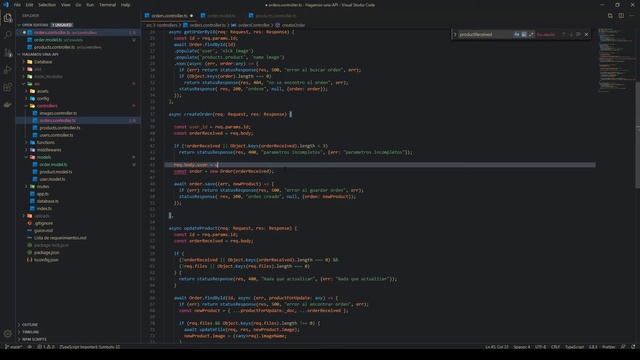Viewport: 640px width, 360px height.
Task: Open database.ts in the file tree
Action: pos(47,202)
